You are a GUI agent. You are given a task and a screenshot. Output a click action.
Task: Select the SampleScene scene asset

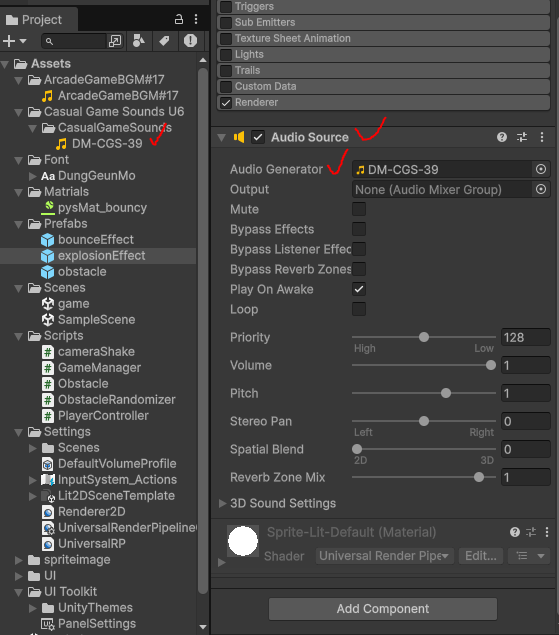click(x=88, y=320)
